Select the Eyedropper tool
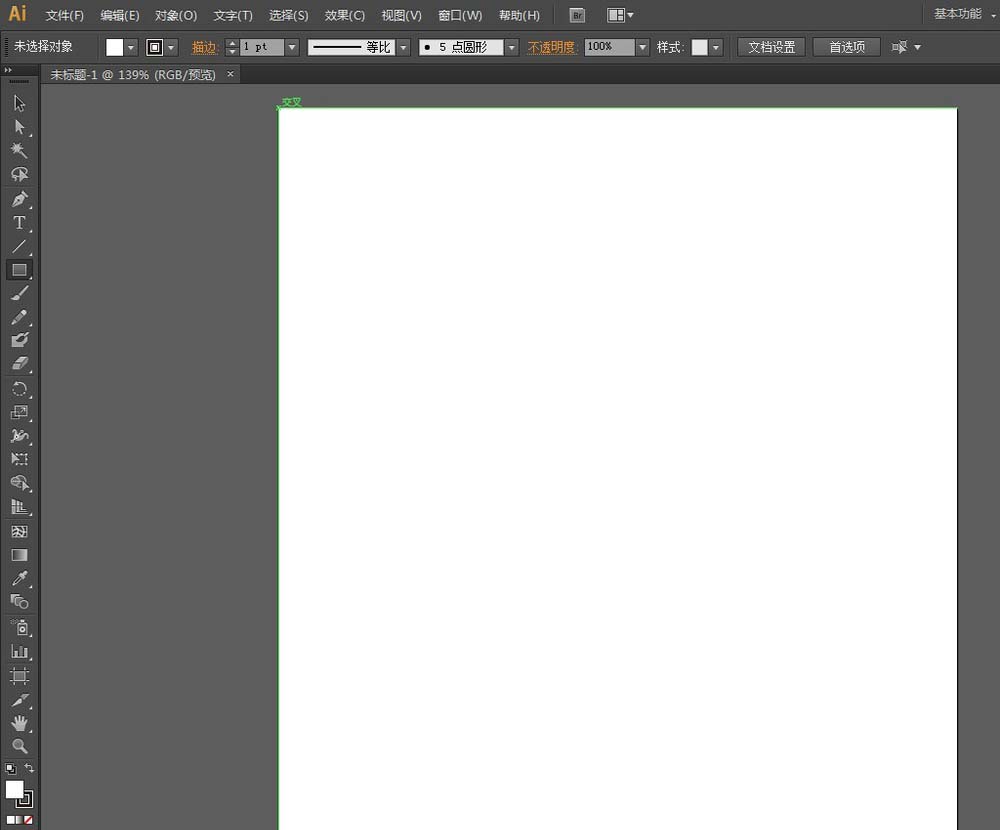Viewport: 1000px width, 830px height. pos(19,578)
